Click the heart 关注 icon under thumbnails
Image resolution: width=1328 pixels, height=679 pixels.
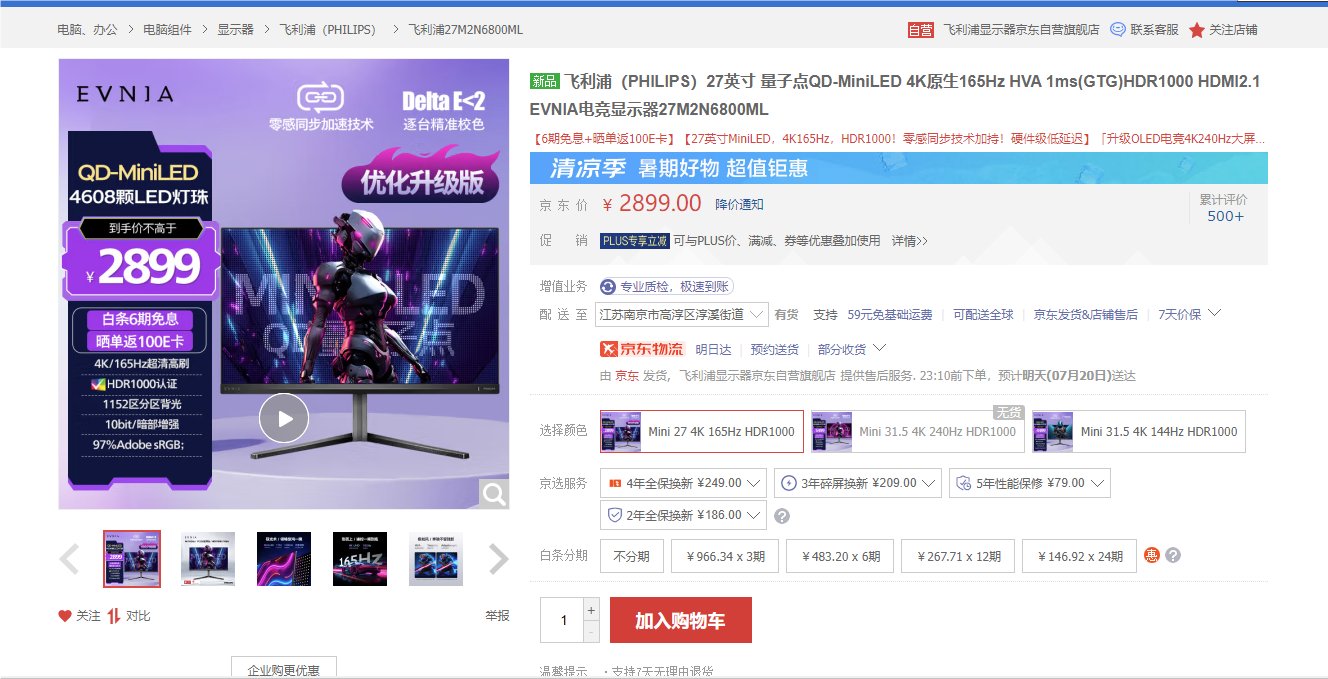[x=65, y=616]
